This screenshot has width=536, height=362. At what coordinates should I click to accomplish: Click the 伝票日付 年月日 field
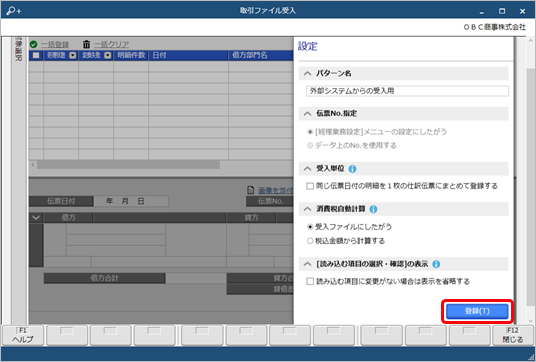[131, 201]
